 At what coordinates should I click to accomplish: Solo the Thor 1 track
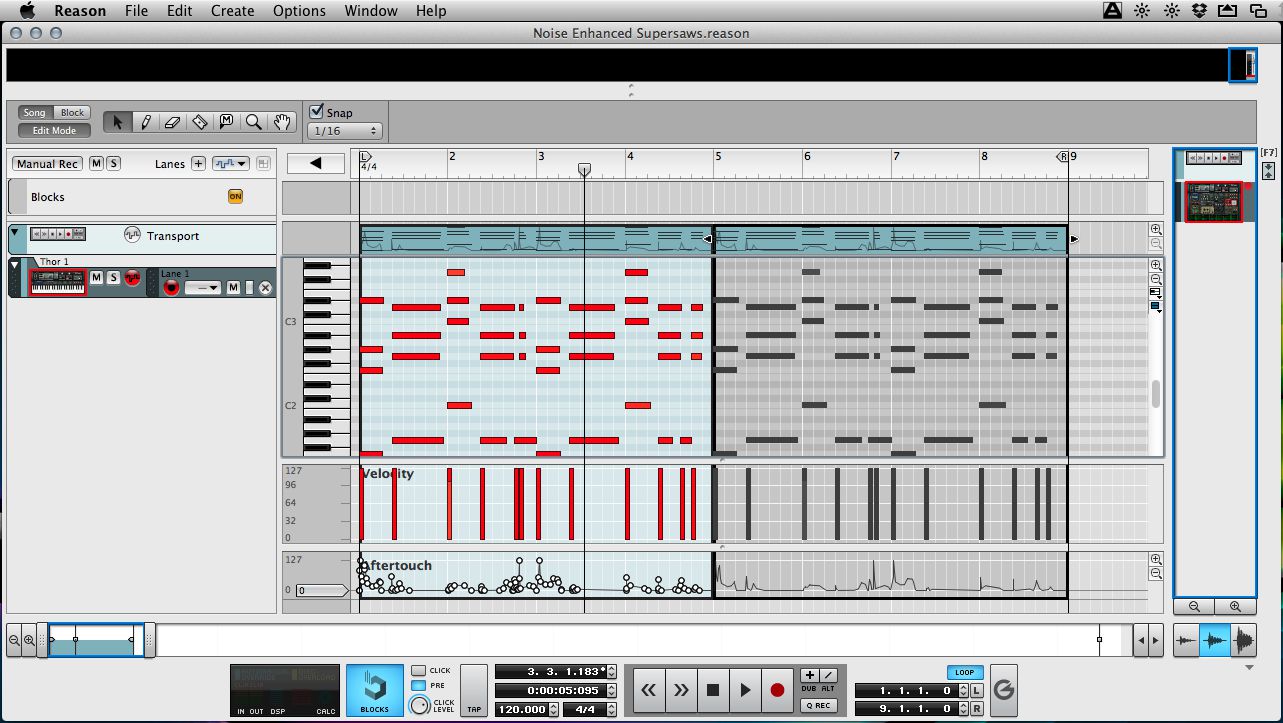113,277
